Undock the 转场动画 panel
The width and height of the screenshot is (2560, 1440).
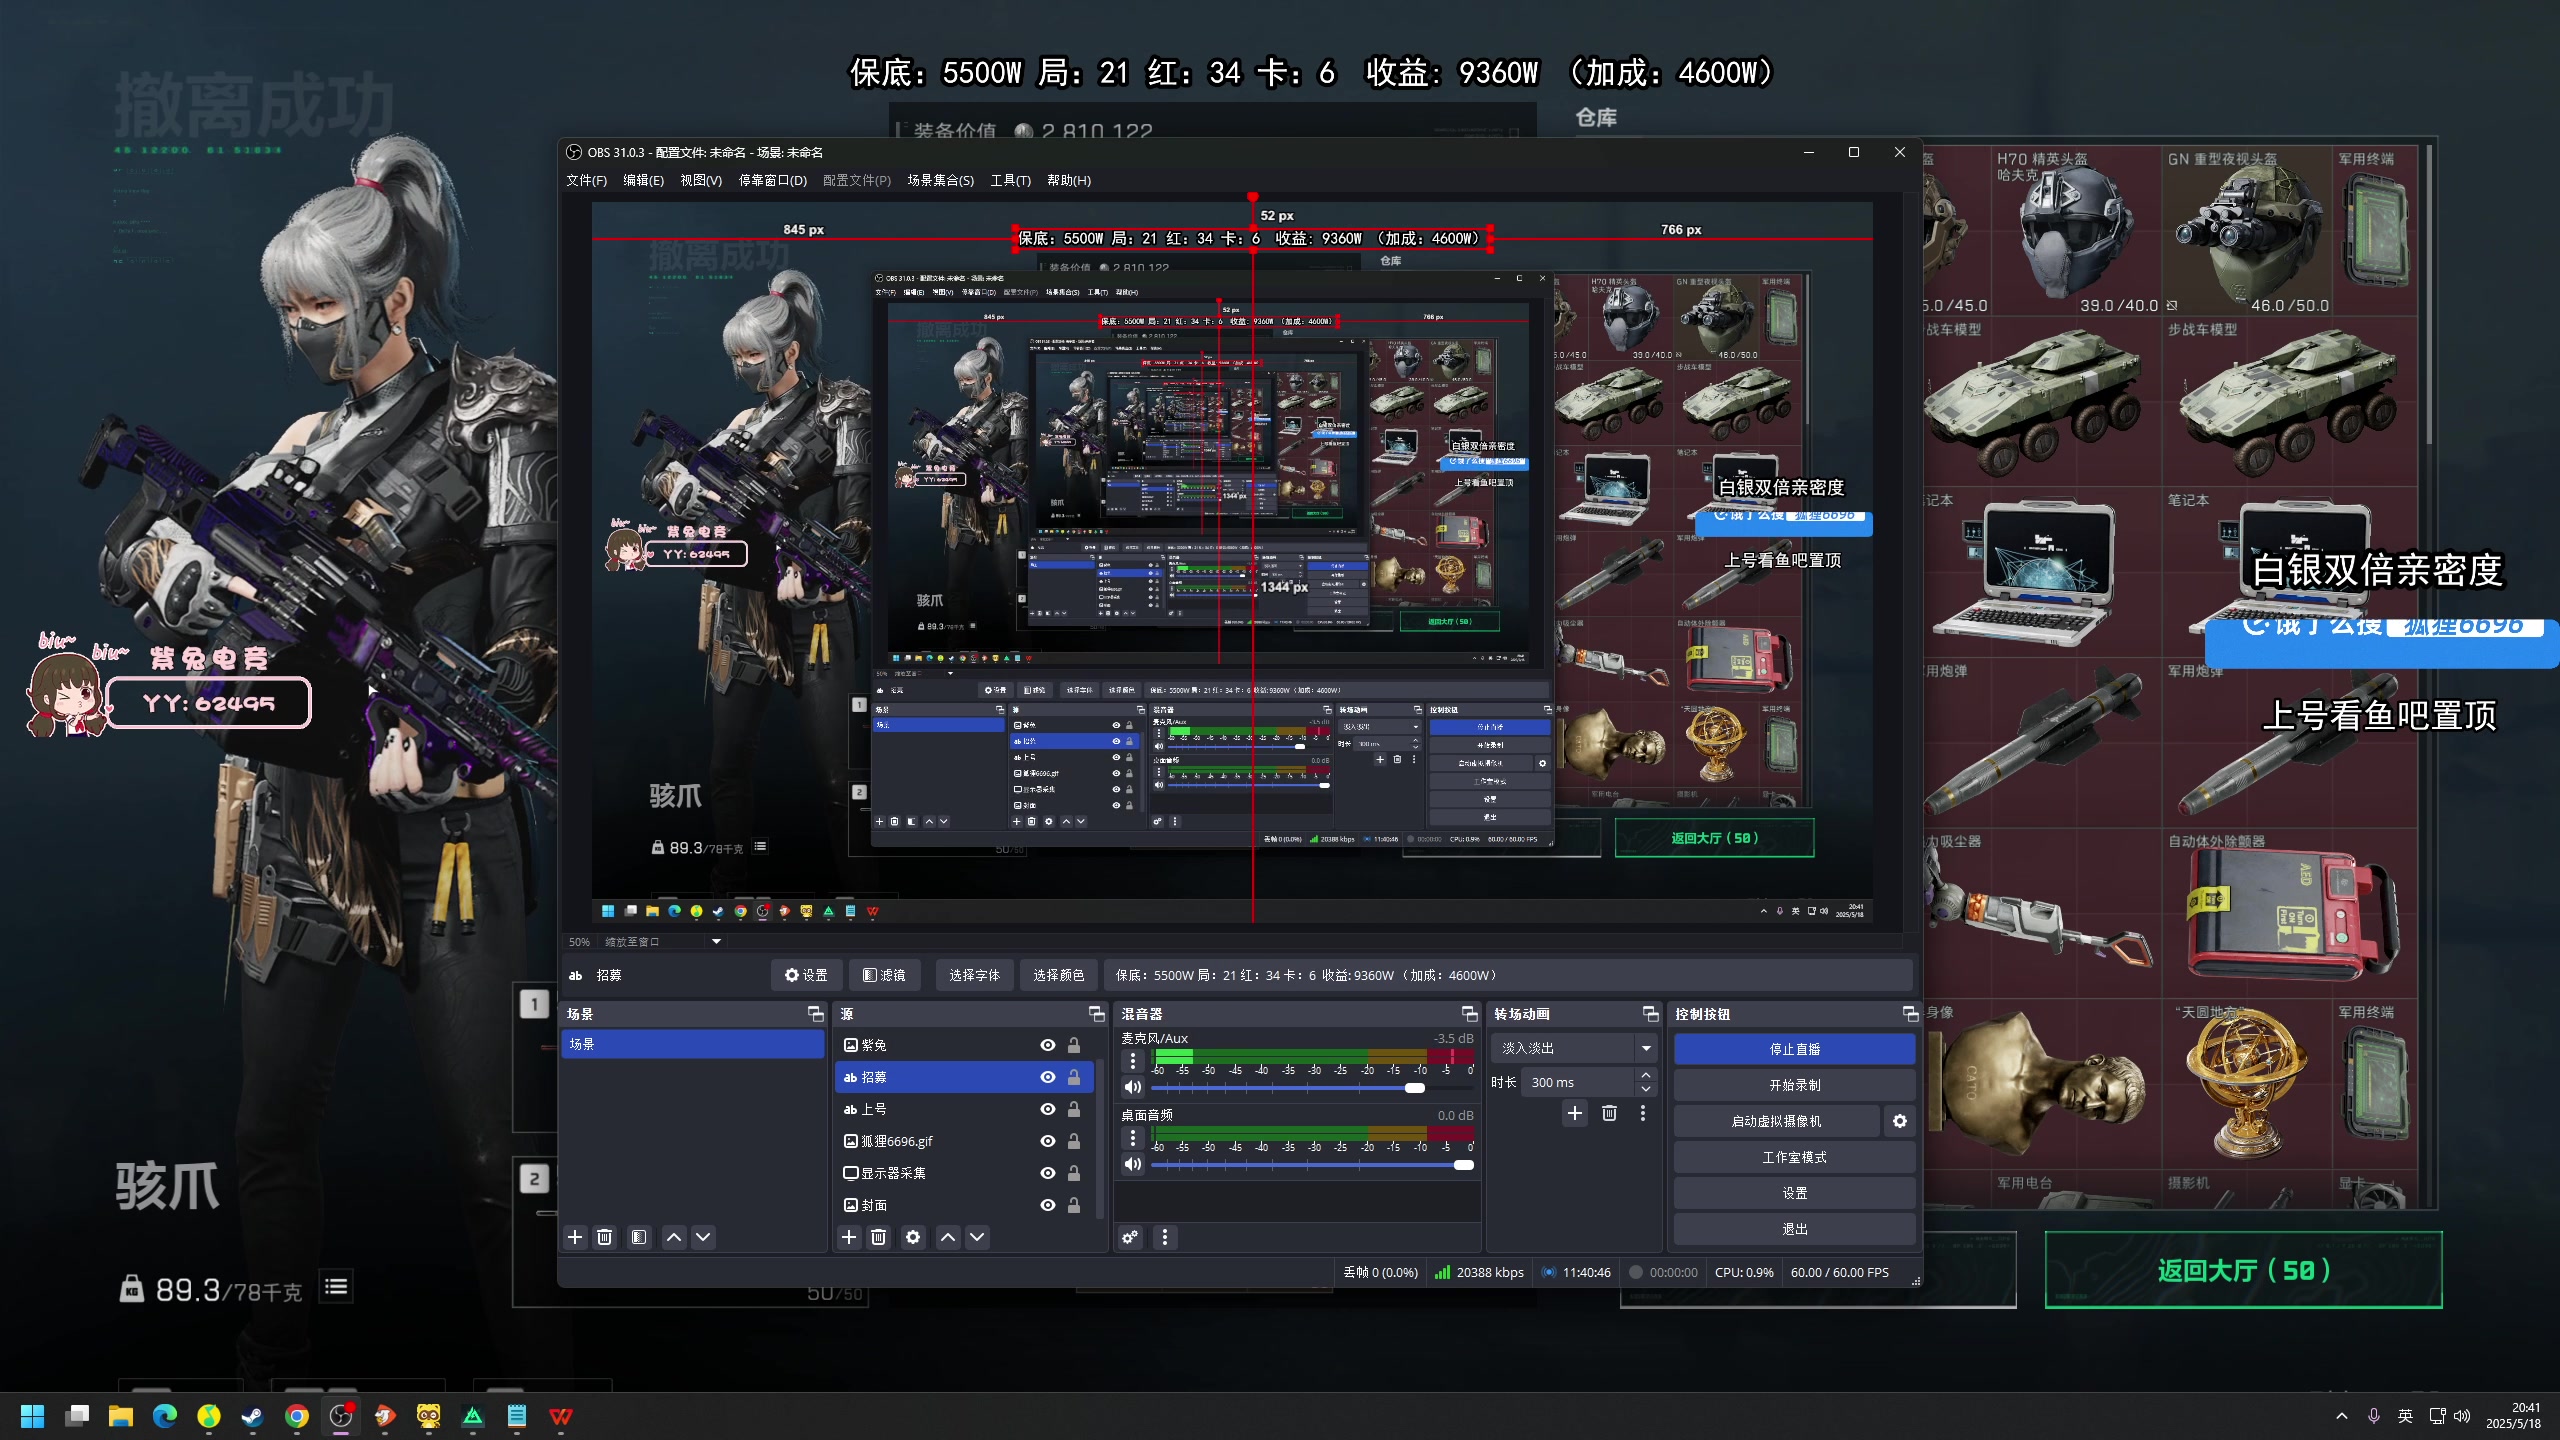click(1651, 1014)
